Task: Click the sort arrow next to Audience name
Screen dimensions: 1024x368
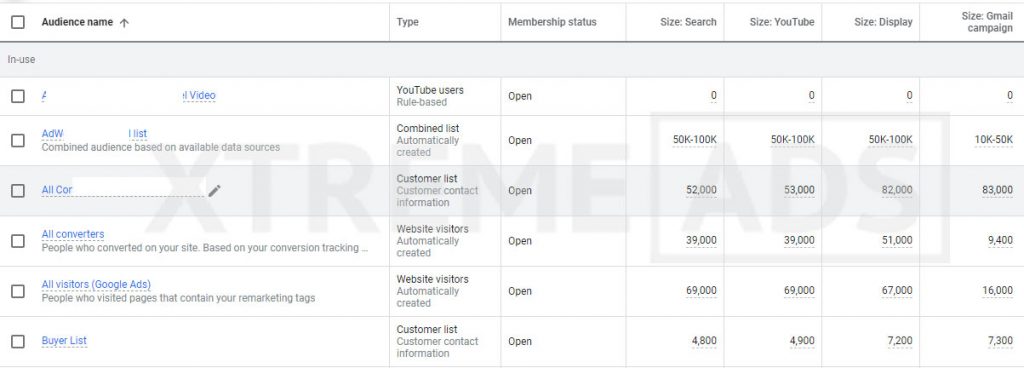Action: [x=124, y=22]
